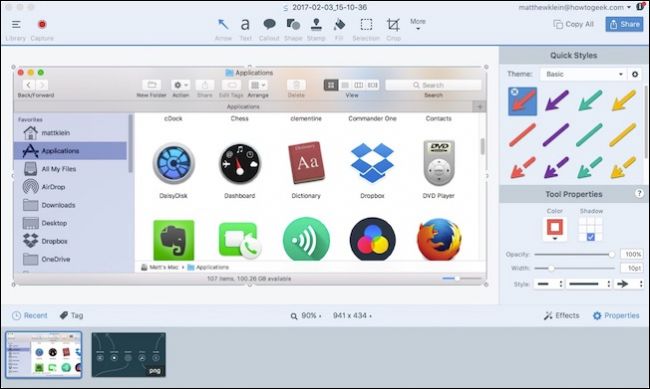Open the dark png thumbnail in tray
The image size is (650, 389).
click(129, 355)
